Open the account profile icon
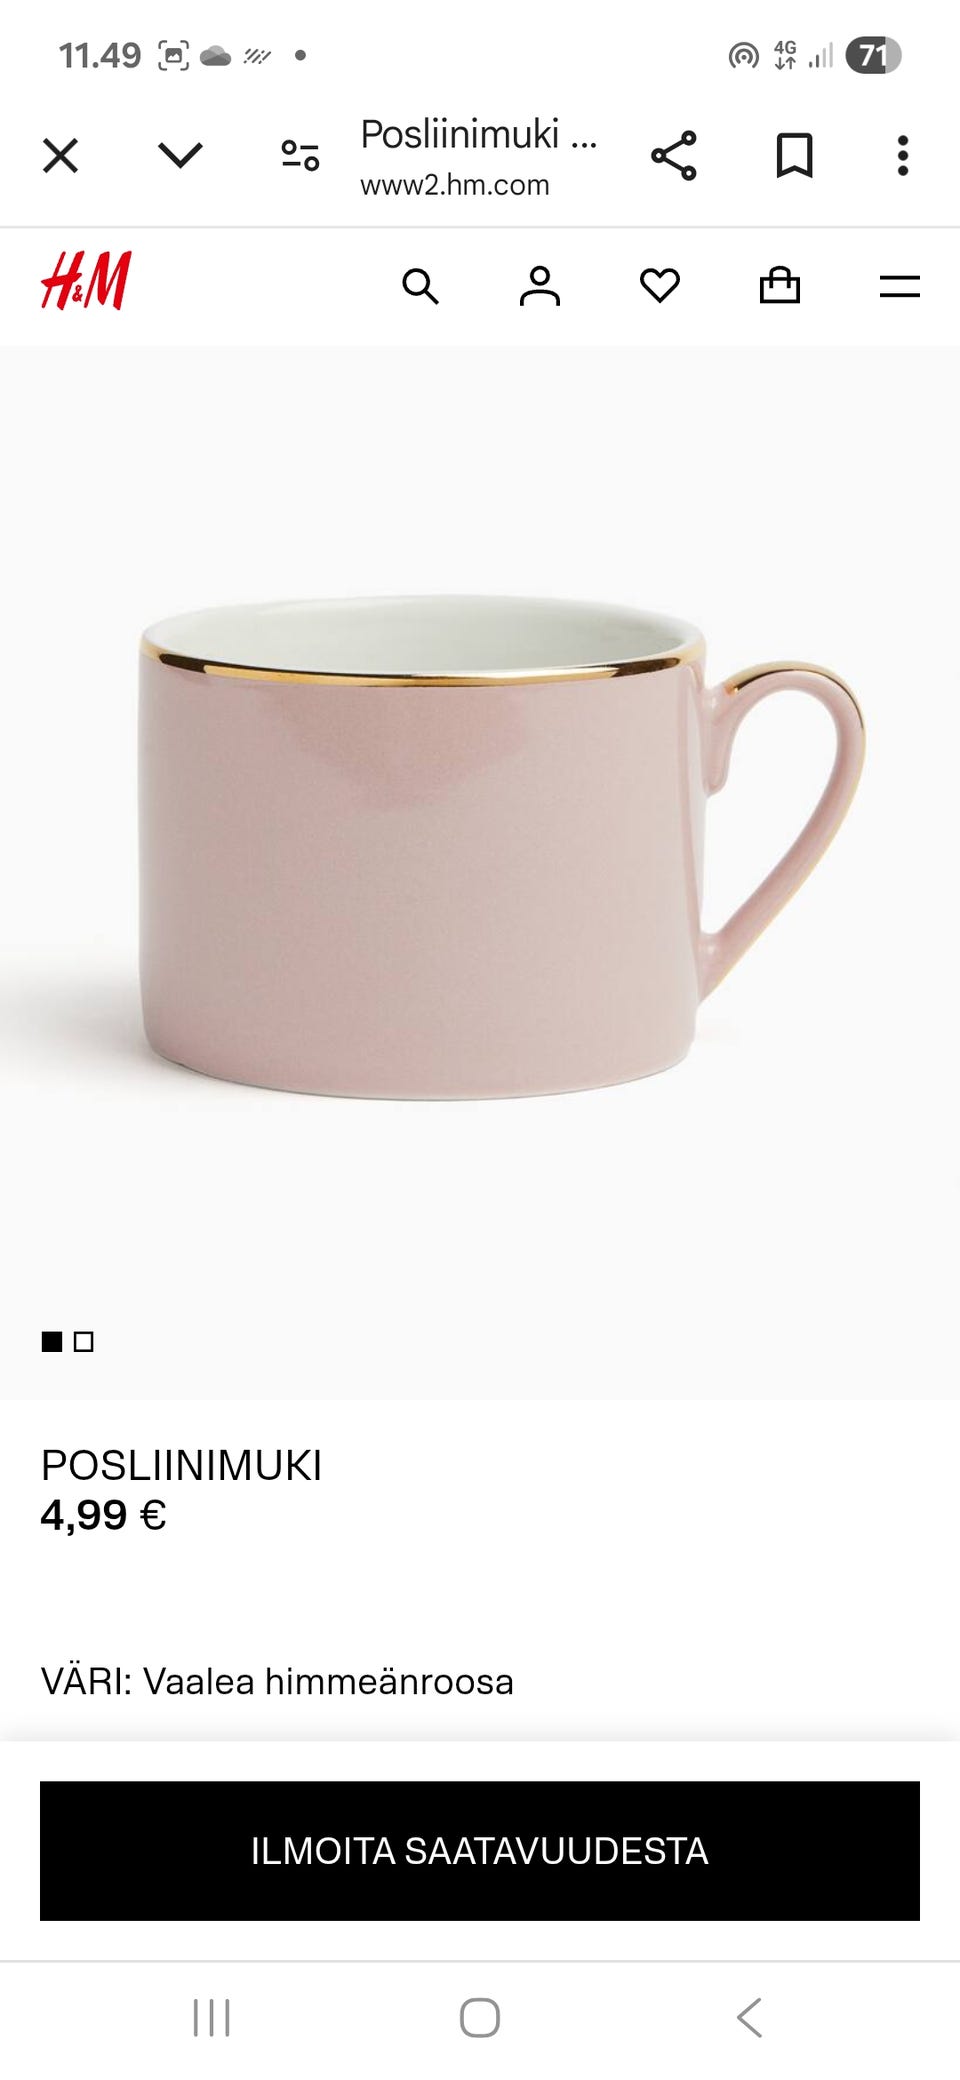The height and width of the screenshot is (2080, 960). [x=540, y=286]
